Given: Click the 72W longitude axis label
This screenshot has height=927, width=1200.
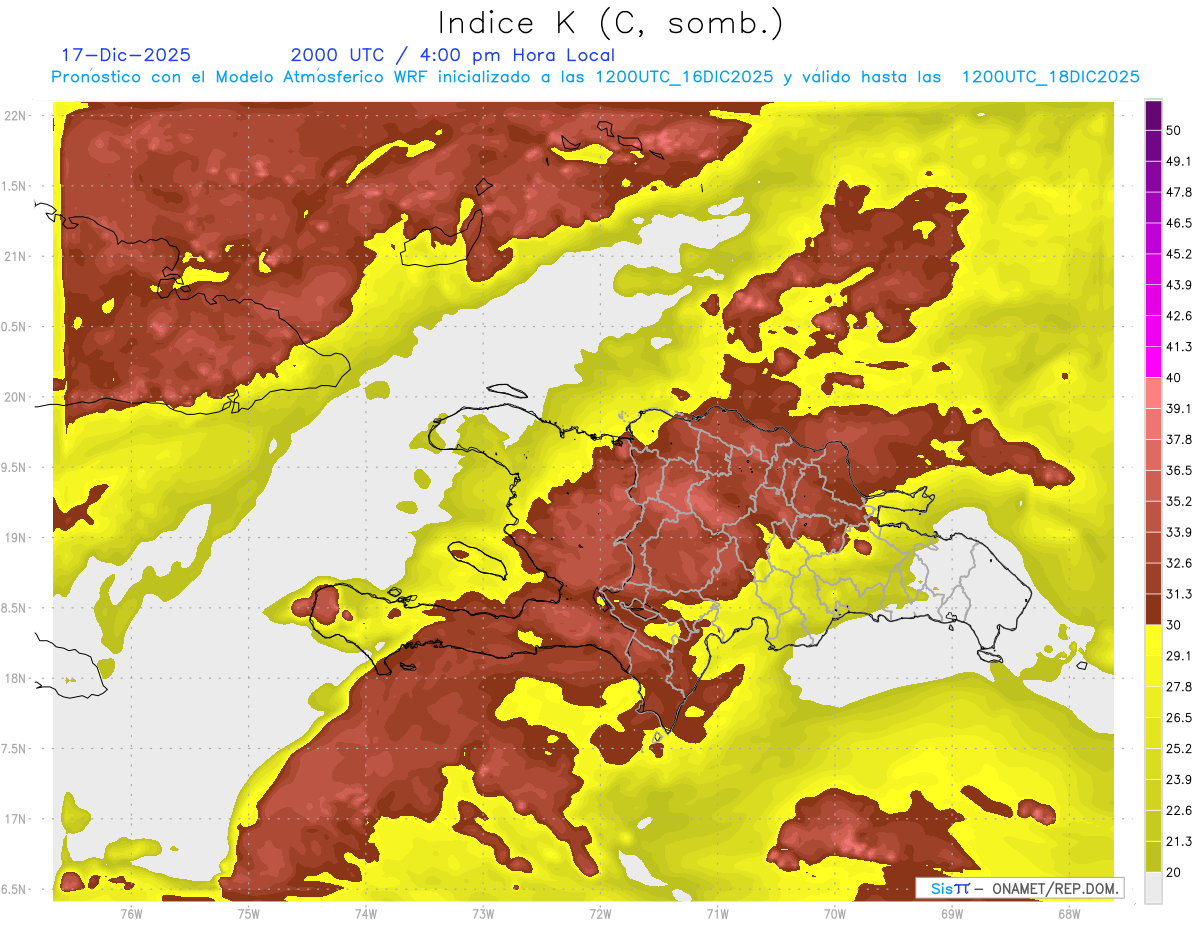Looking at the screenshot, I should [x=600, y=913].
